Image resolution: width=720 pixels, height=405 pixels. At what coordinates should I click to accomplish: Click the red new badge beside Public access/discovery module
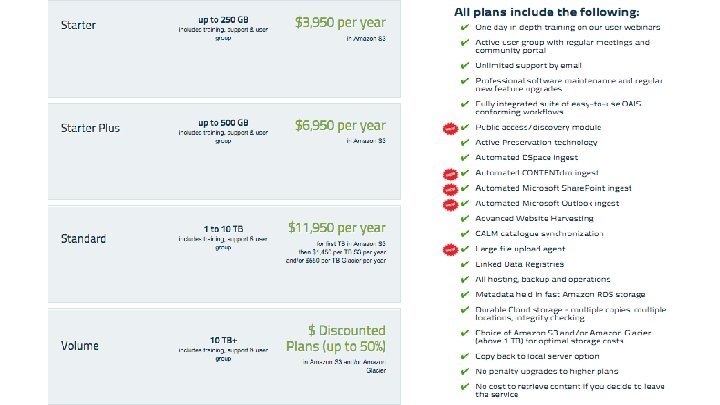pos(451,128)
